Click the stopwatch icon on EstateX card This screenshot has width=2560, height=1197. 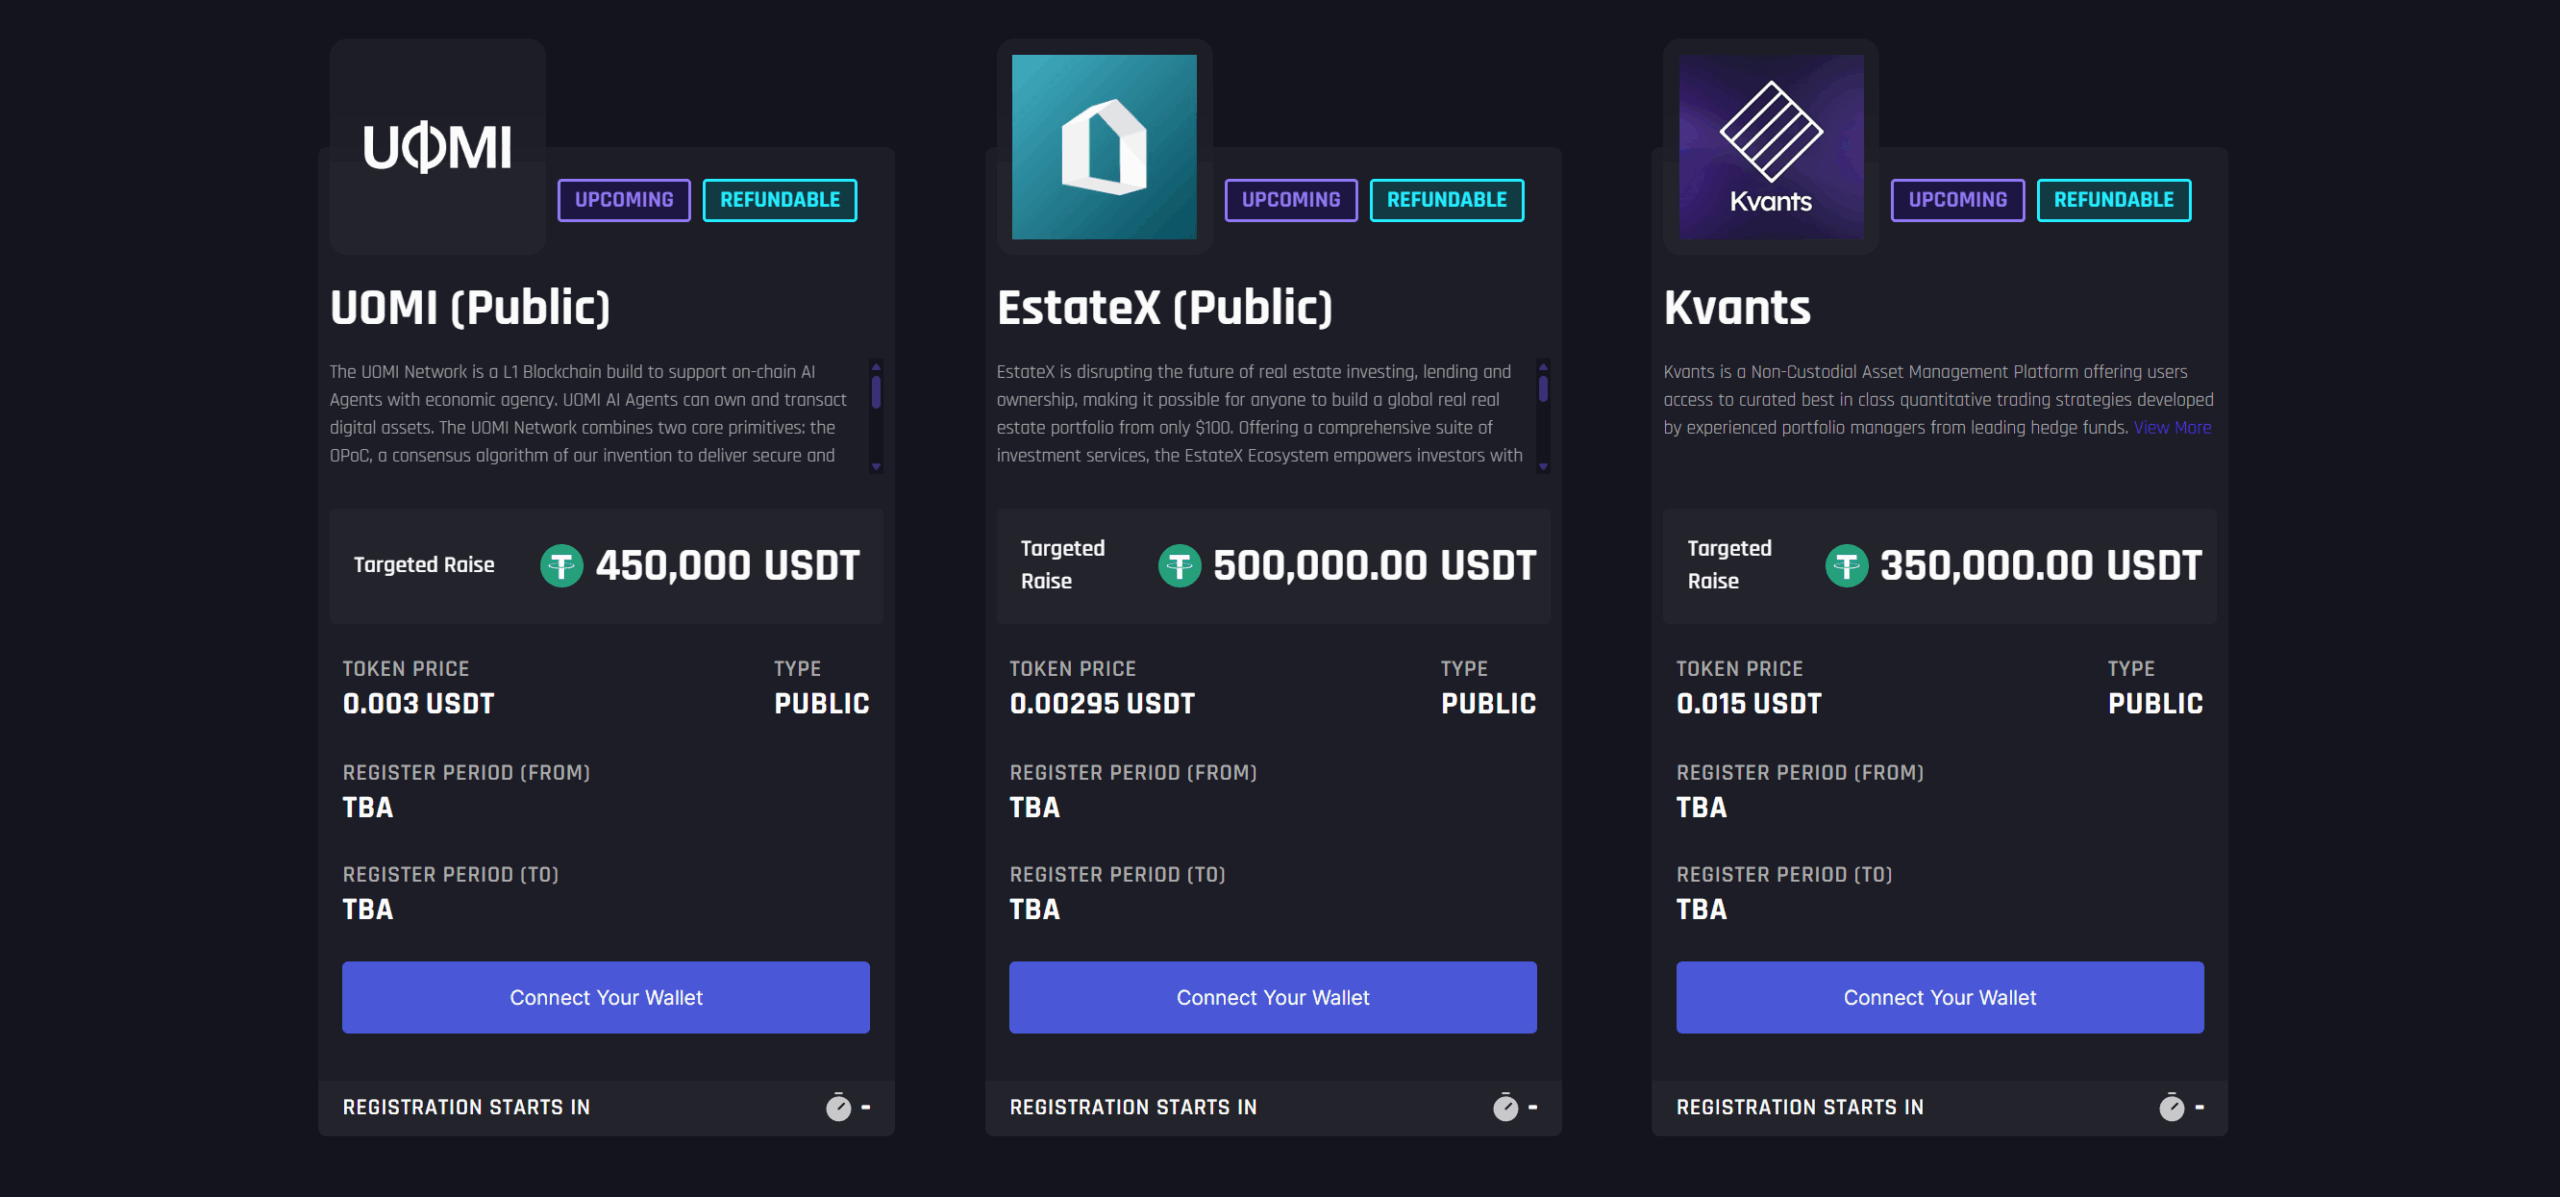1505,1107
